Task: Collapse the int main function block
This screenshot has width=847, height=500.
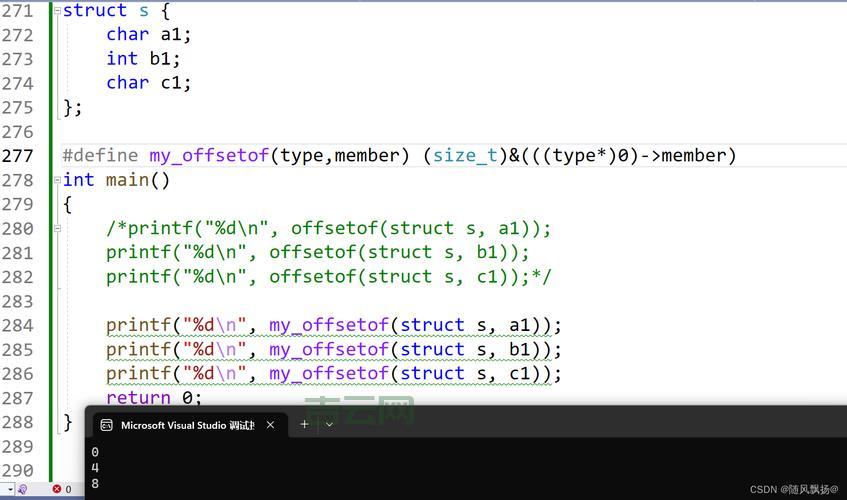Action: [x=56, y=180]
